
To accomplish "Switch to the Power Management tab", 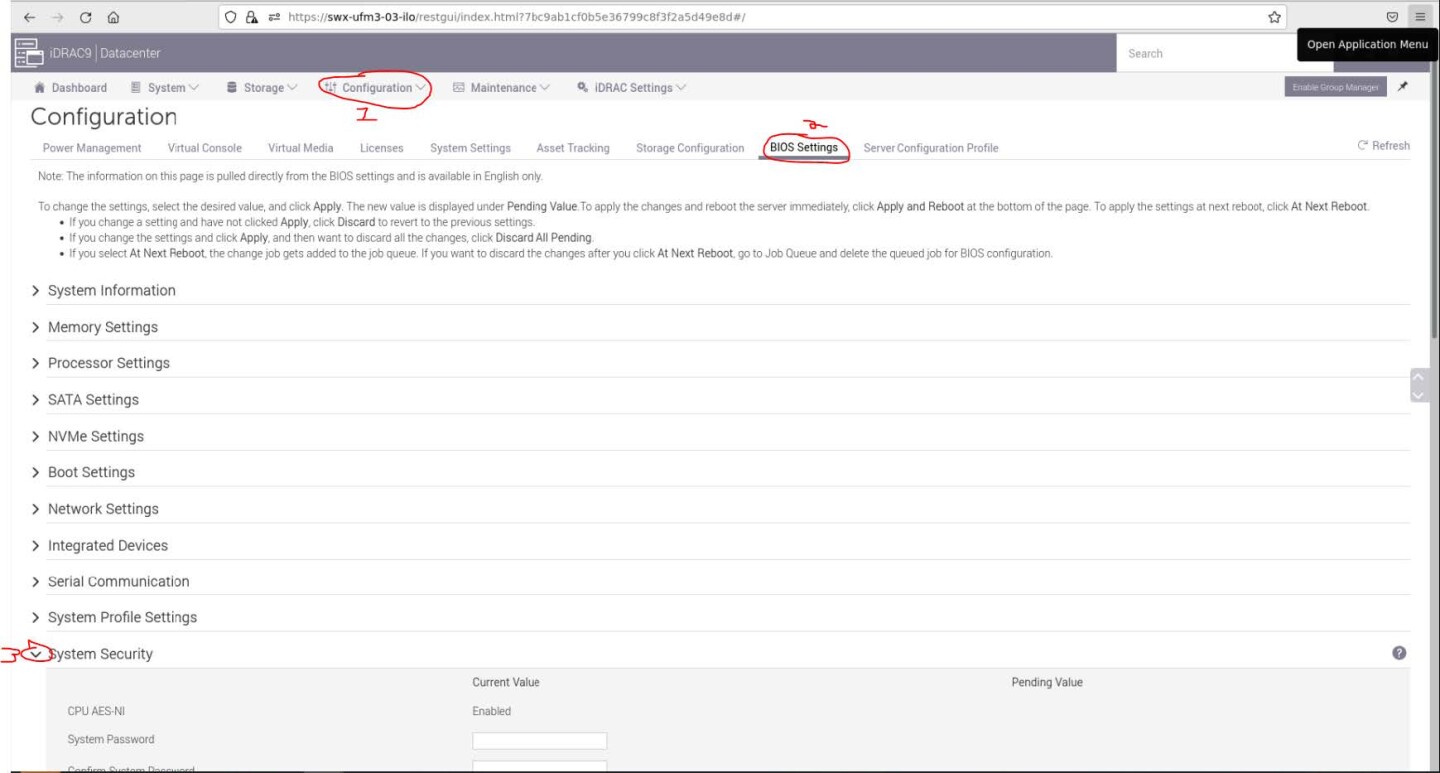I will (x=92, y=148).
